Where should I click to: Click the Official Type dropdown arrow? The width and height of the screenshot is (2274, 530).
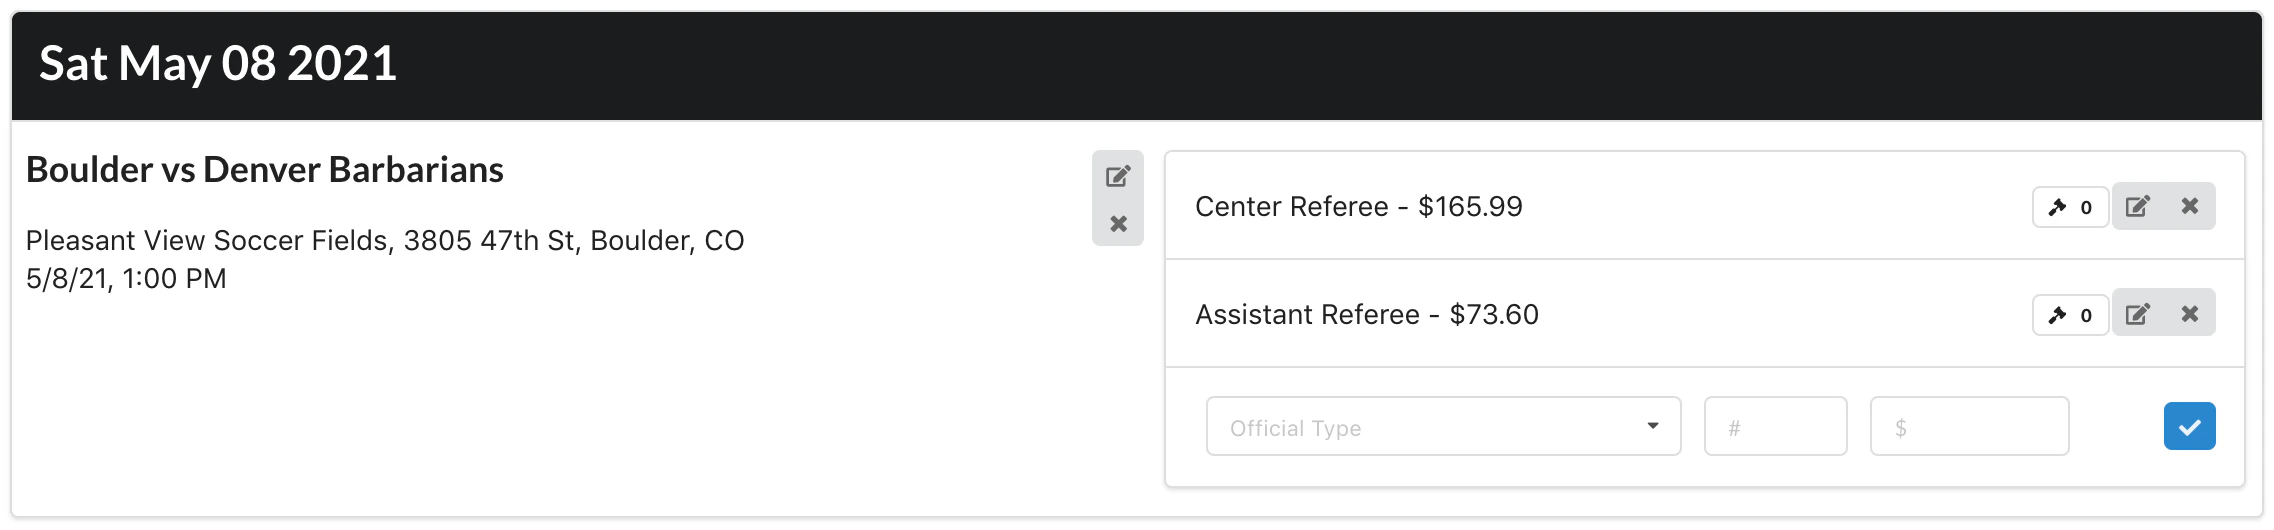pyautogui.click(x=1653, y=426)
